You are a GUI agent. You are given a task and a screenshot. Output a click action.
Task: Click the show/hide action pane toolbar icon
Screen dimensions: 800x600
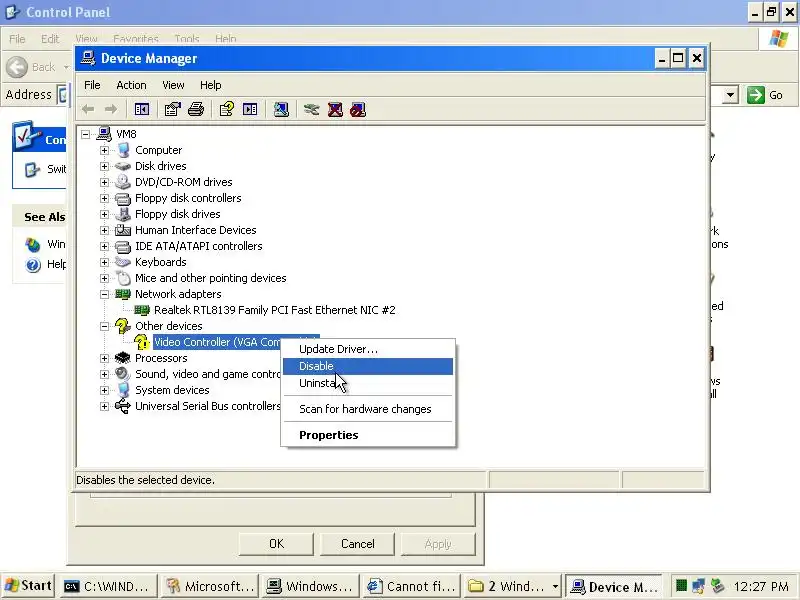tap(250, 109)
